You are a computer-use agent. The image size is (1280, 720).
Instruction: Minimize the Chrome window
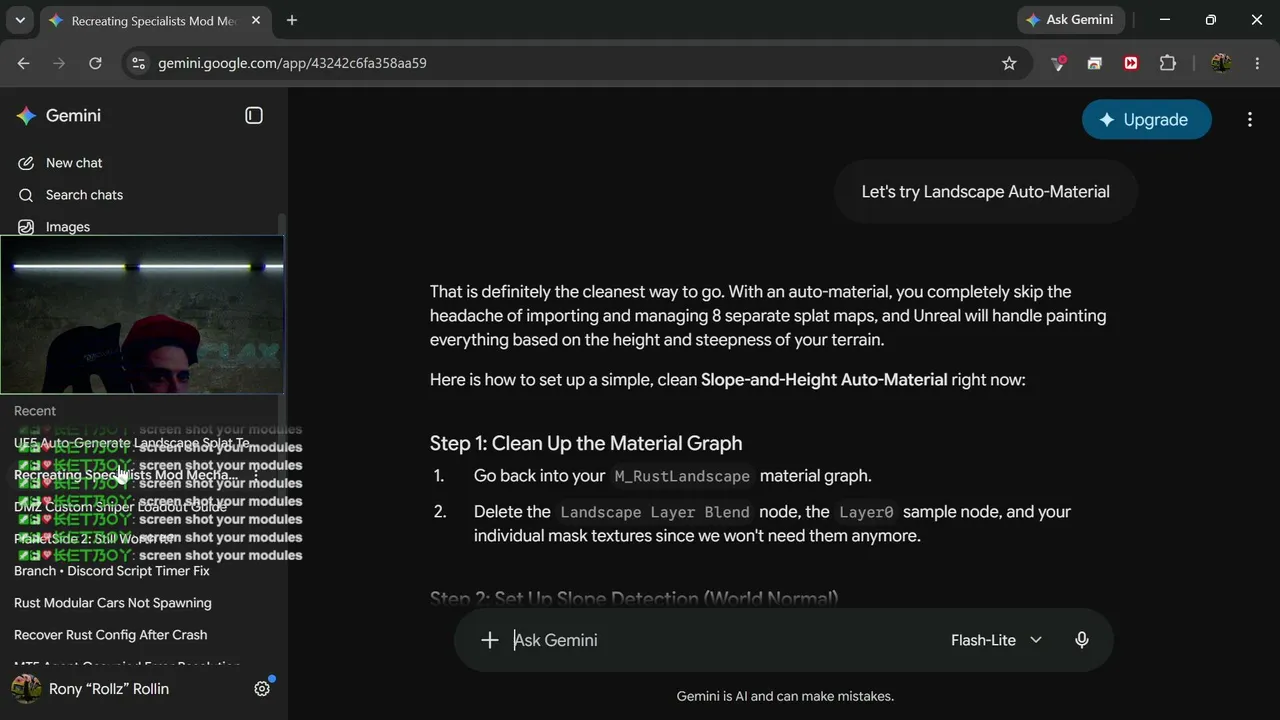(x=1165, y=20)
